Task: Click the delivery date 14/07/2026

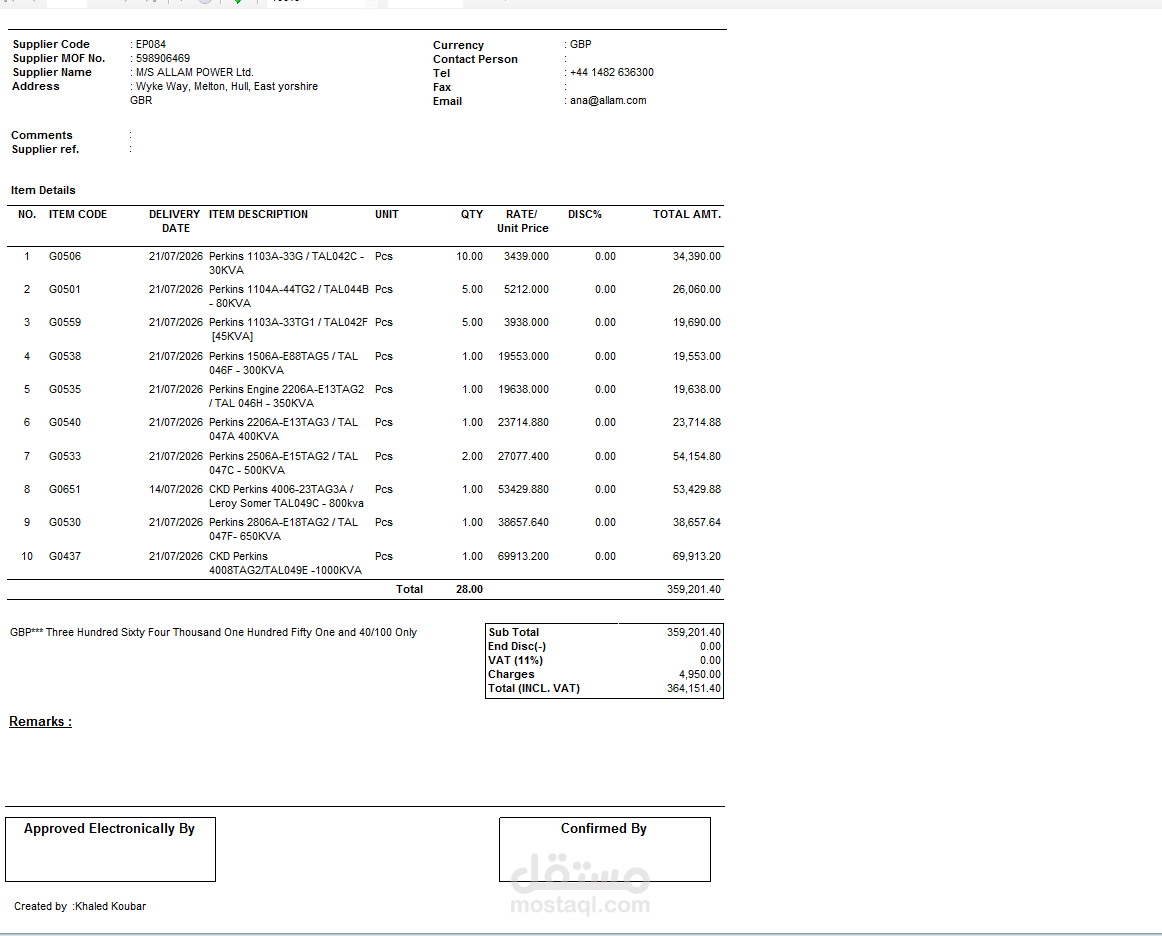Action: 176,489
